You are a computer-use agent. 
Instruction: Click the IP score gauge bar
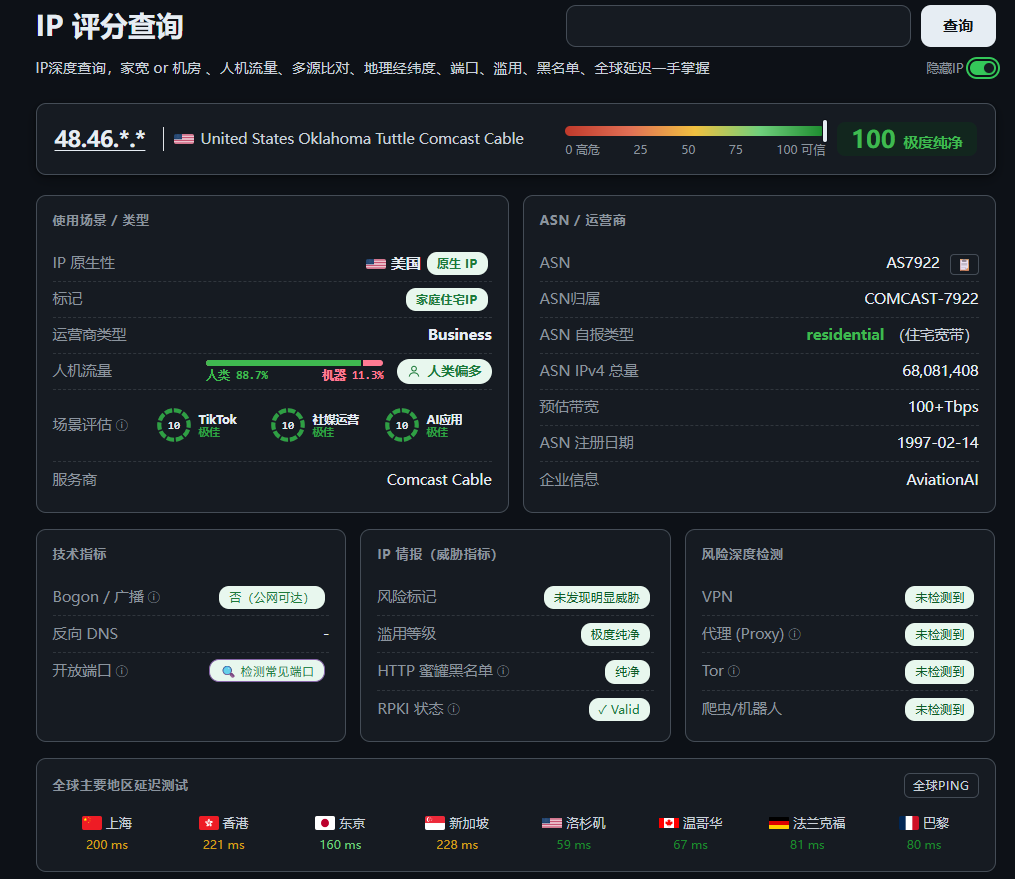(x=695, y=131)
